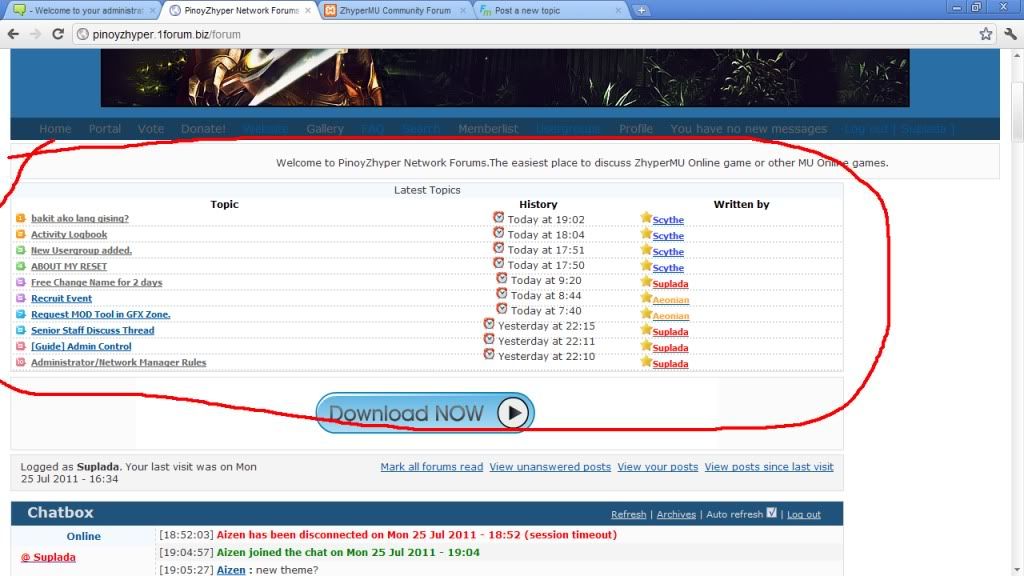Click 'Mark all forums read'

point(432,467)
